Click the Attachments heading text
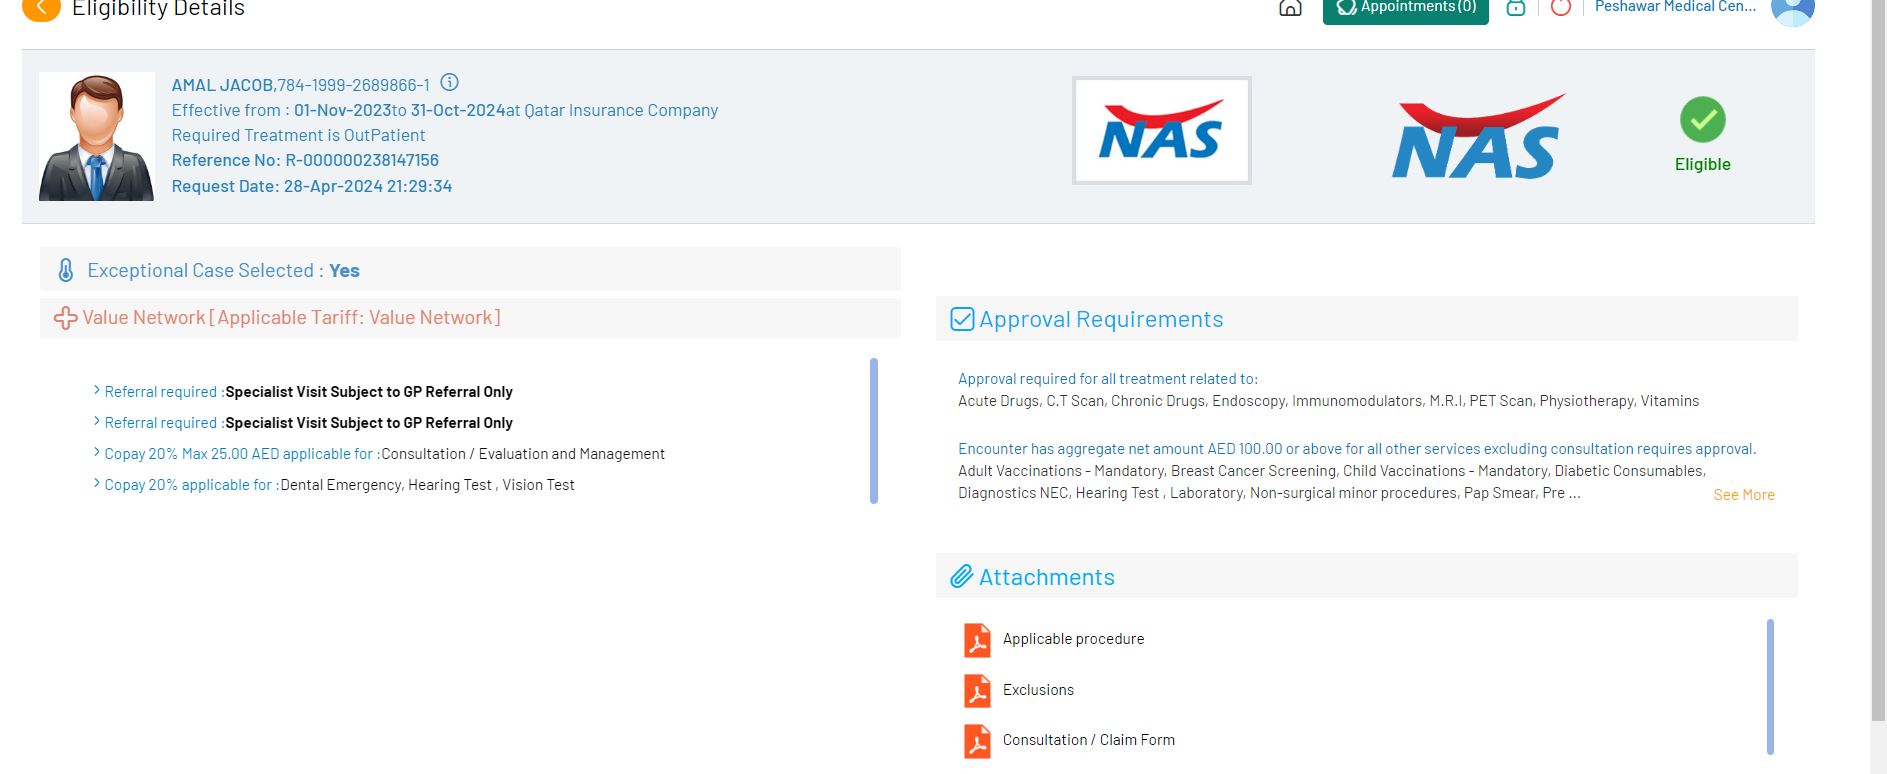The image size is (1887, 774). click(1047, 577)
